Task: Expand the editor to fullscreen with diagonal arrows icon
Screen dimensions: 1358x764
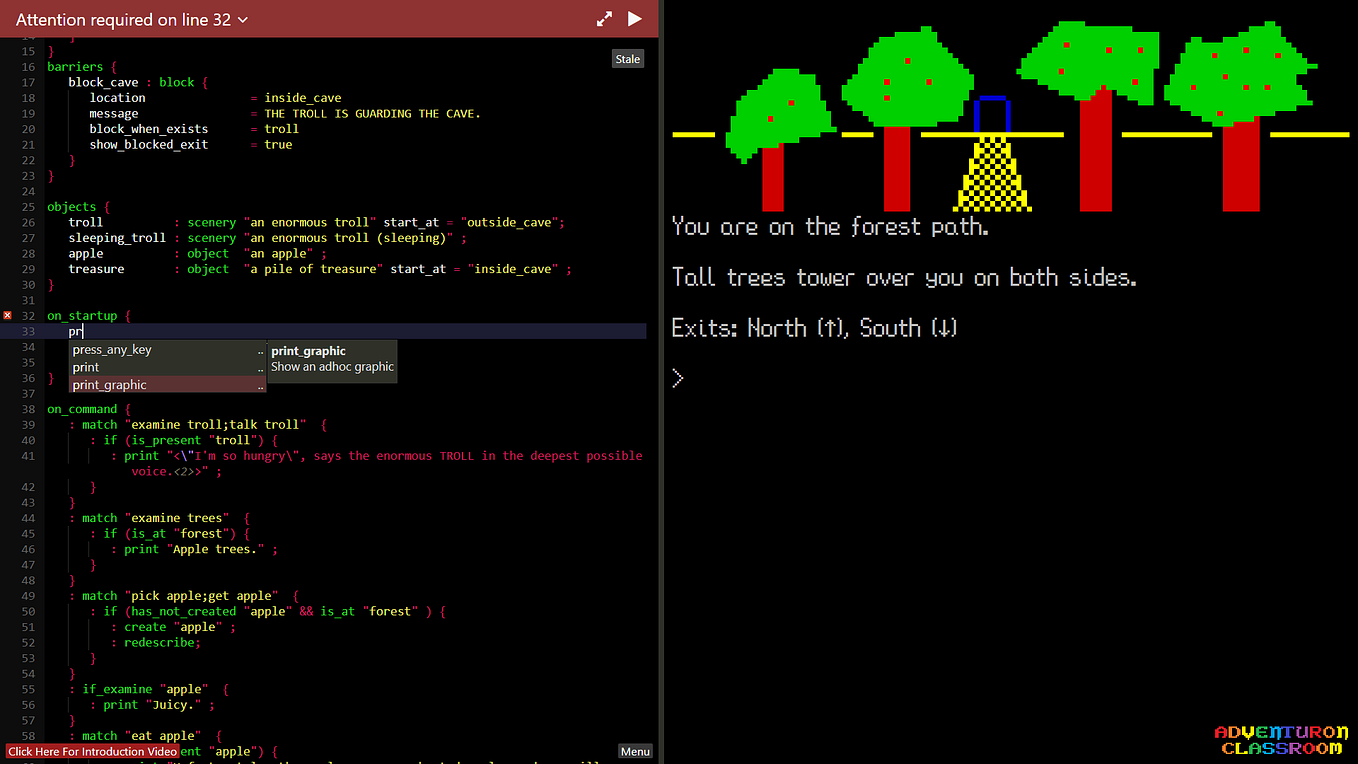Action: [x=603, y=18]
